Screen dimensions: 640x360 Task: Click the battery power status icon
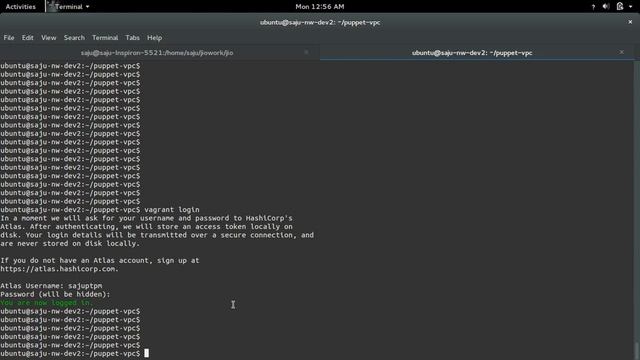tap(620, 6)
